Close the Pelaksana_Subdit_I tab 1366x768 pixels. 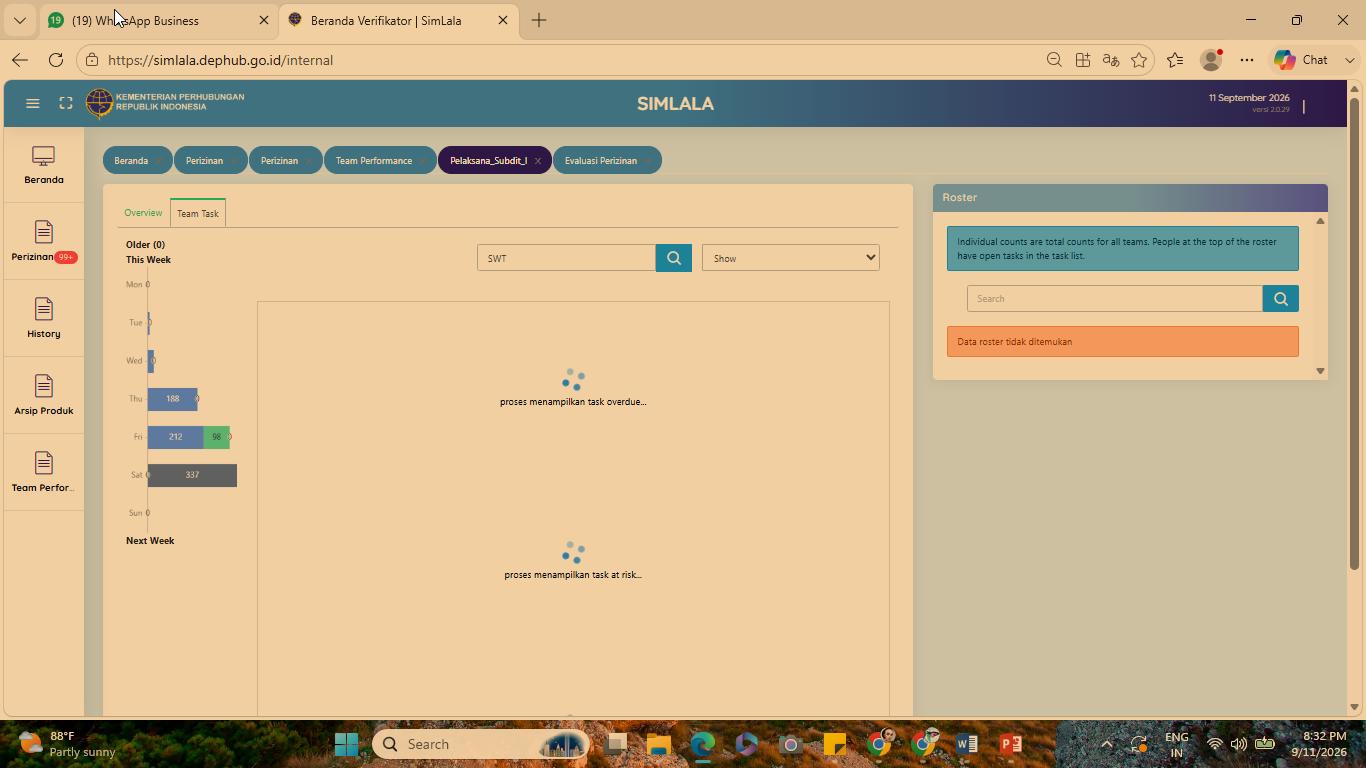[x=538, y=161]
